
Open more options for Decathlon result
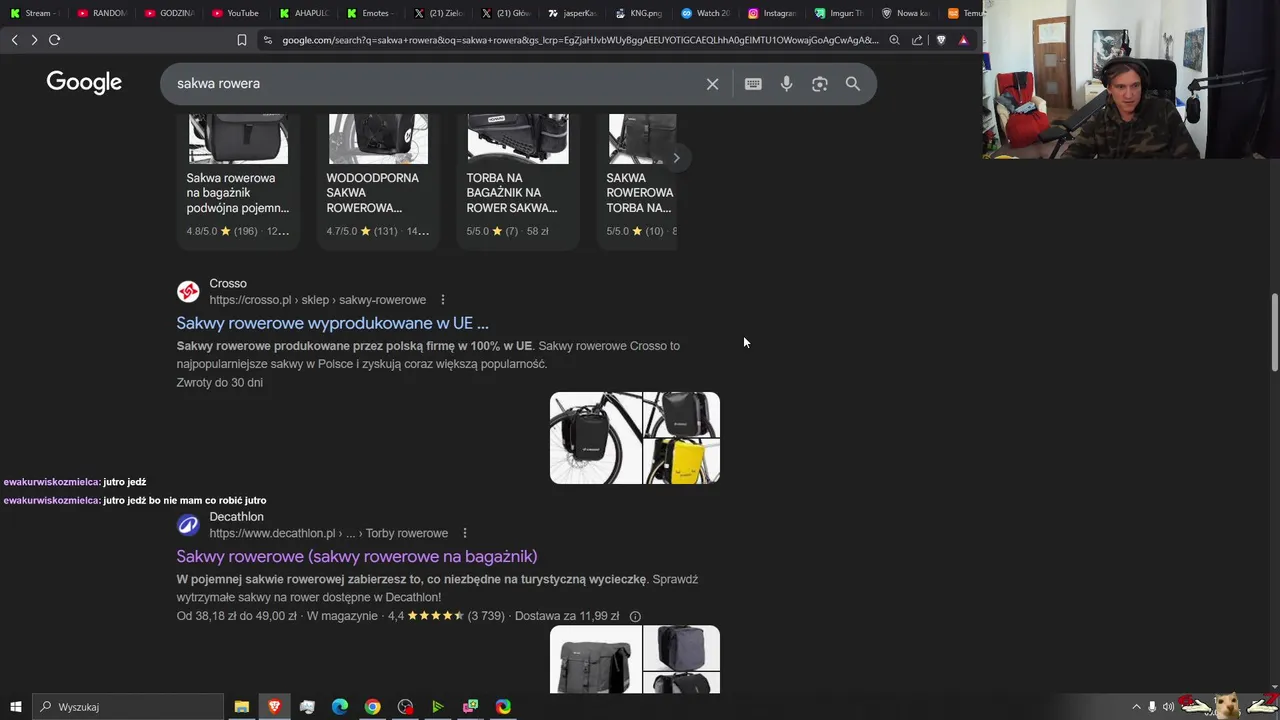tap(464, 533)
